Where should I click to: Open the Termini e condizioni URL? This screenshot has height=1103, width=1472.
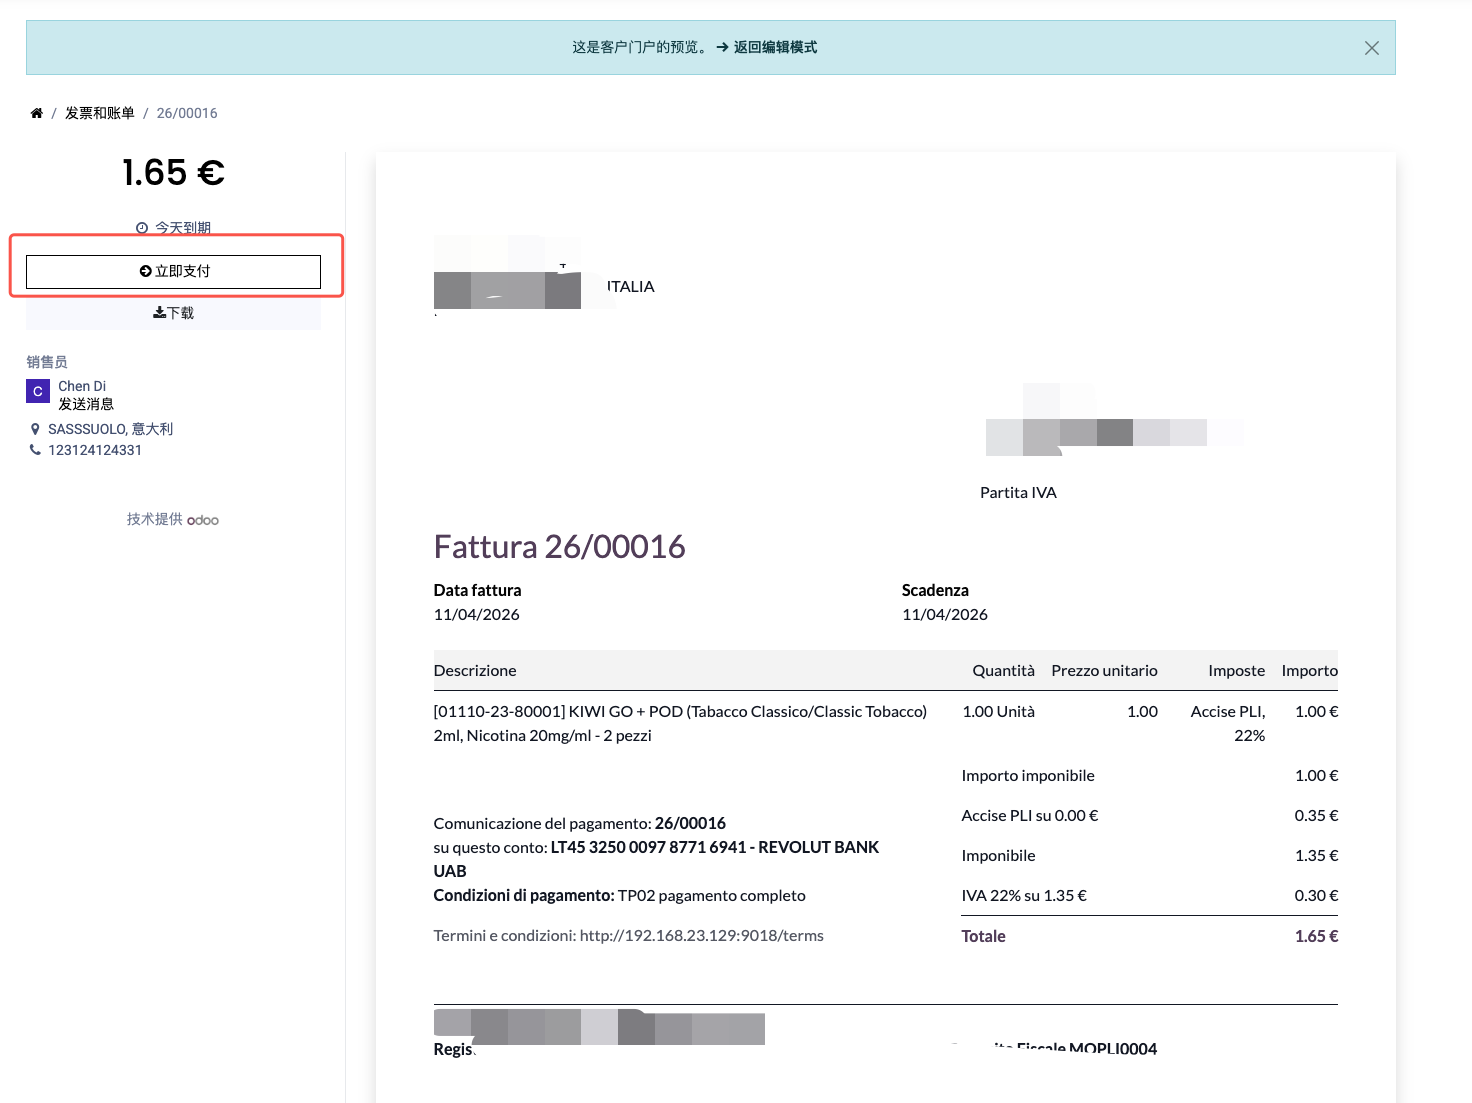pyautogui.click(x=701, y=936)
